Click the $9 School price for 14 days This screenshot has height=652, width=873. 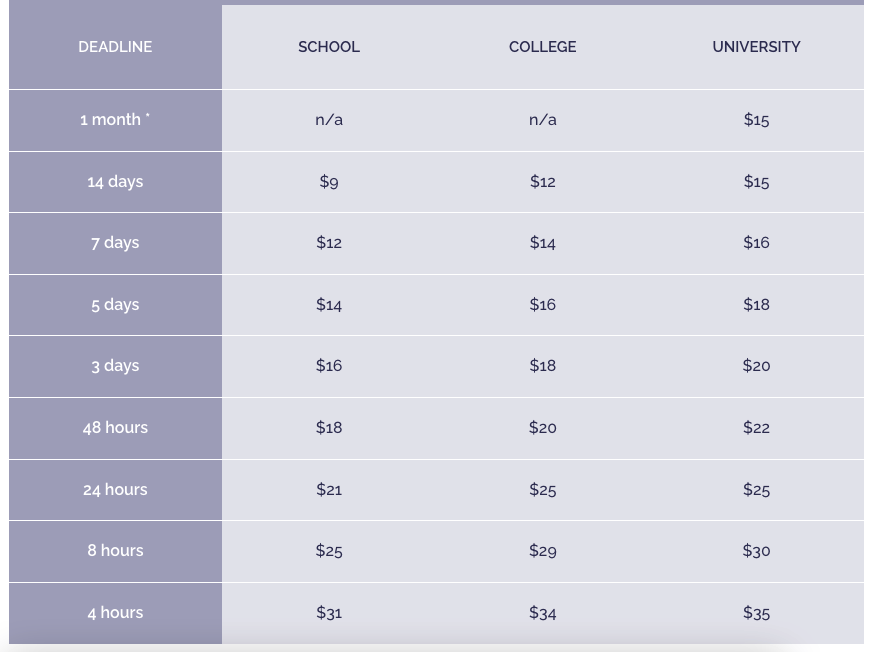pyautogui.click(x=328, y=182)
